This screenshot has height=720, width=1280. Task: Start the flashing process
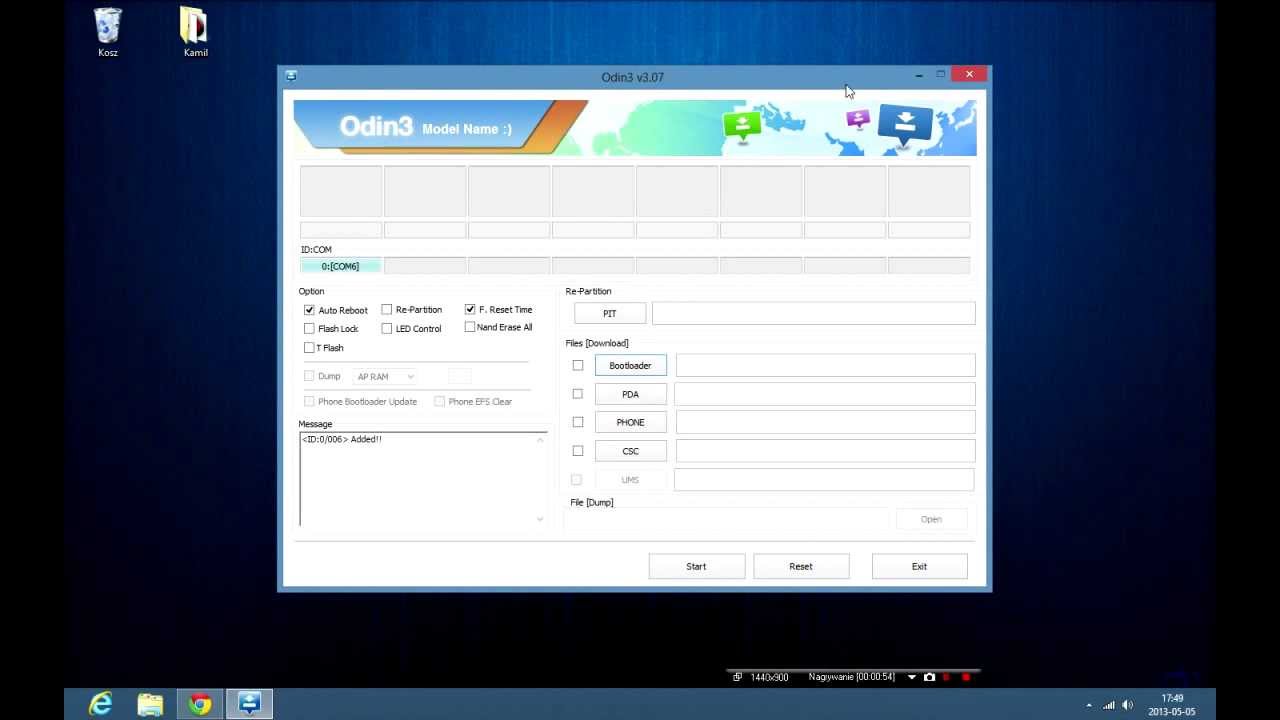point(697,566)
